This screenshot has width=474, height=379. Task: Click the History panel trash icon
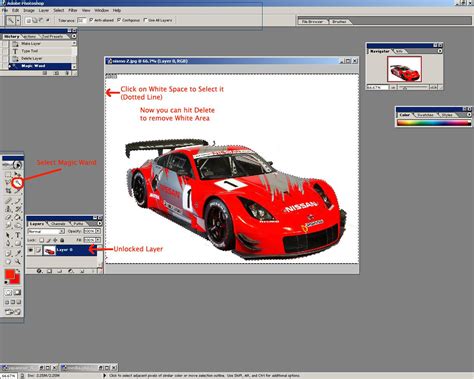[68, 73]
